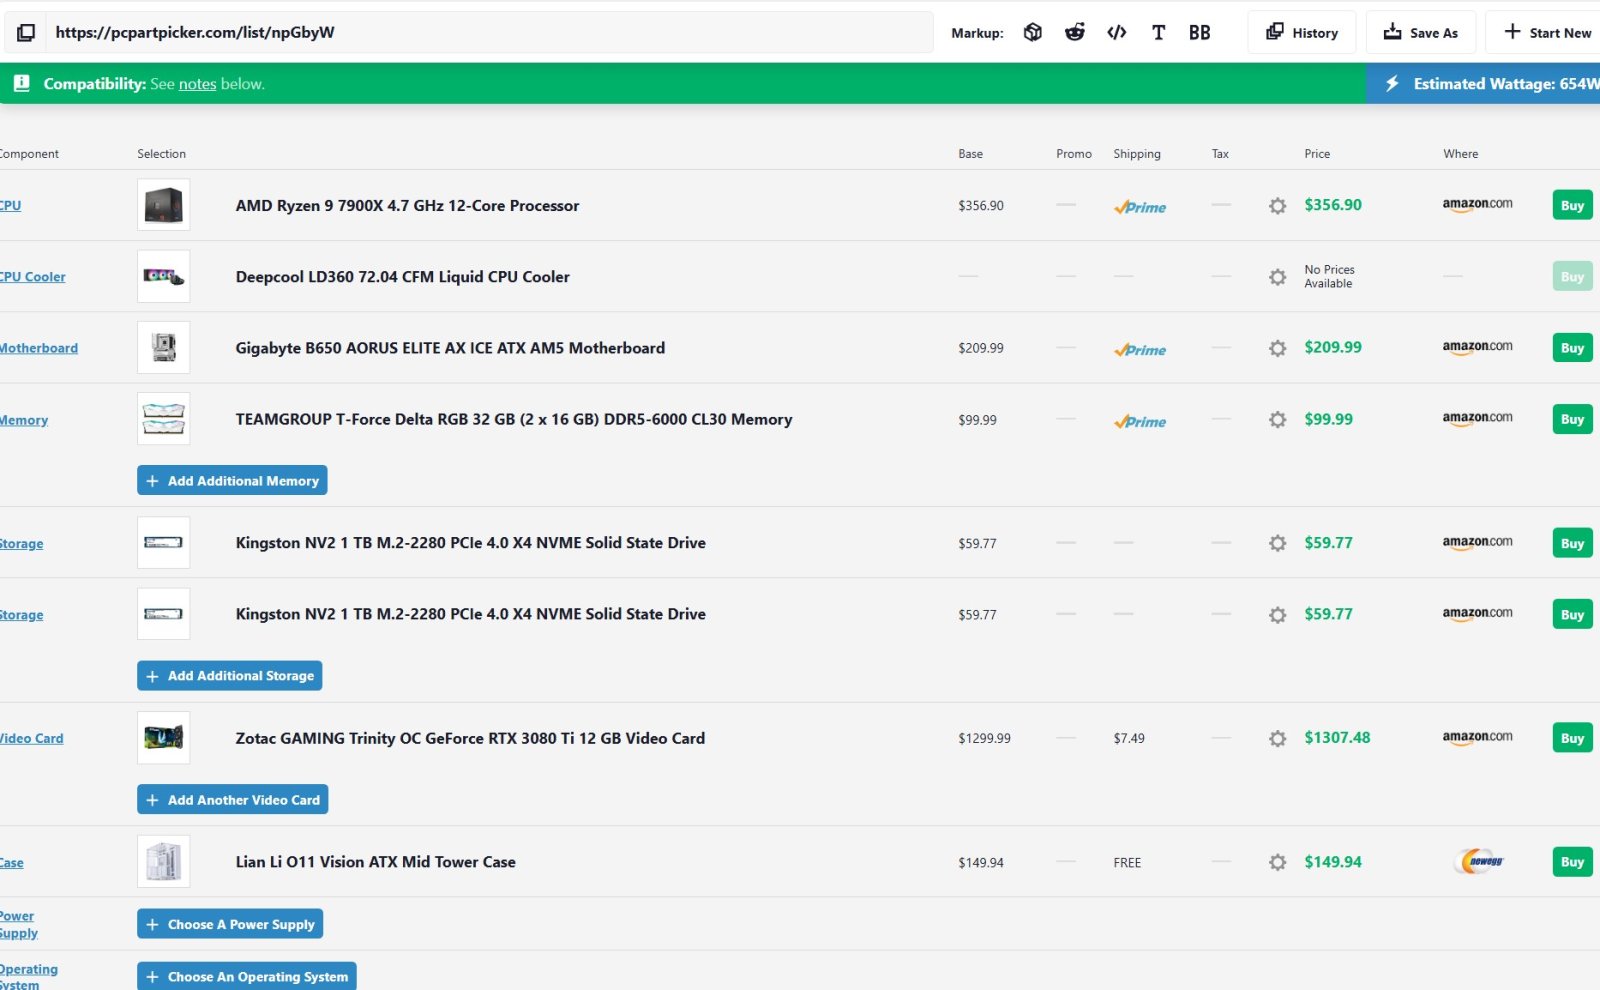The image size is (1600, 990).
Task: Click Amazon logo for Zotac video card
Action: click(1477, 738)
